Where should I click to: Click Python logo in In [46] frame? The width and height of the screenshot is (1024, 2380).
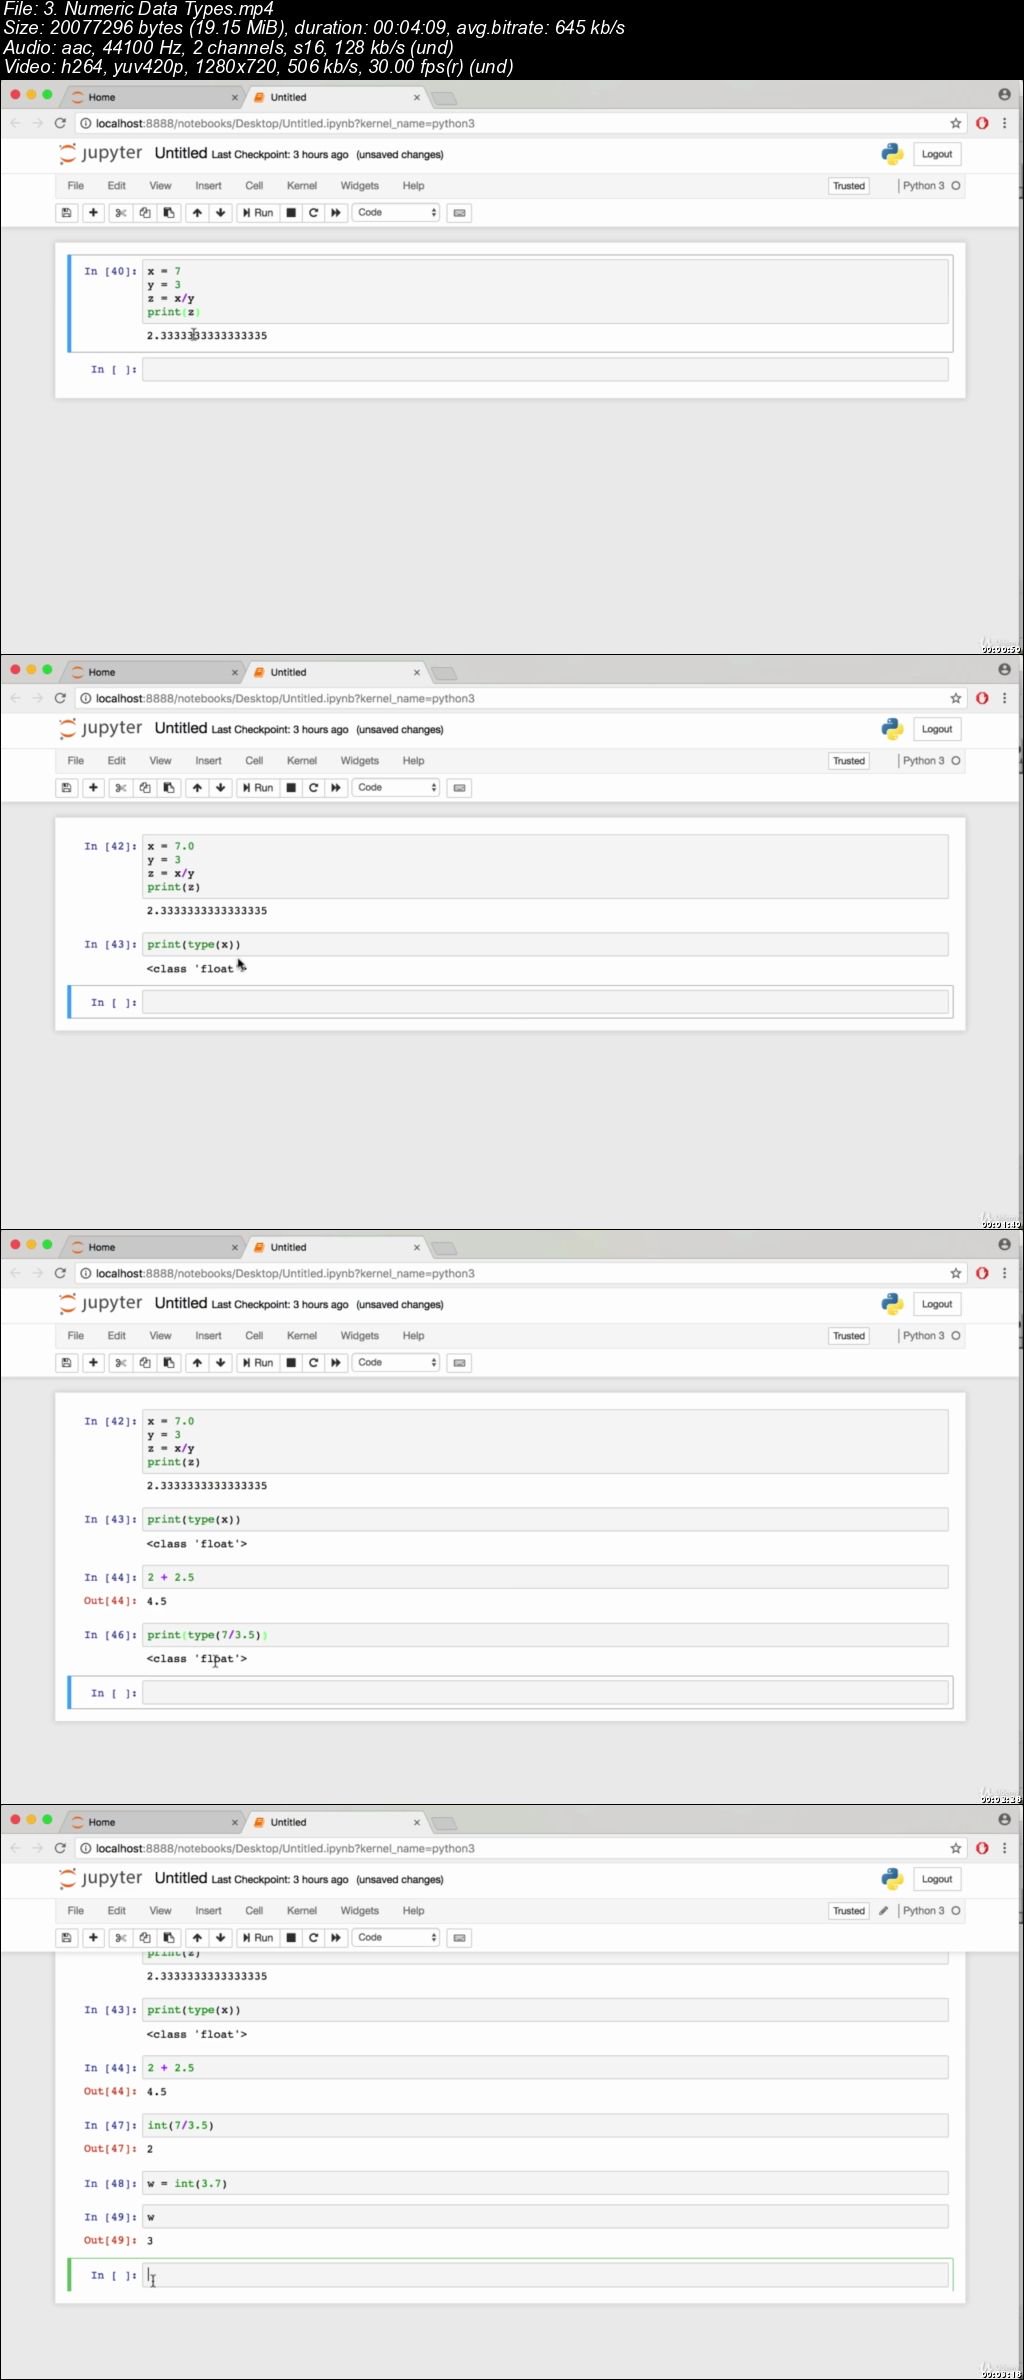point(892,1303)
